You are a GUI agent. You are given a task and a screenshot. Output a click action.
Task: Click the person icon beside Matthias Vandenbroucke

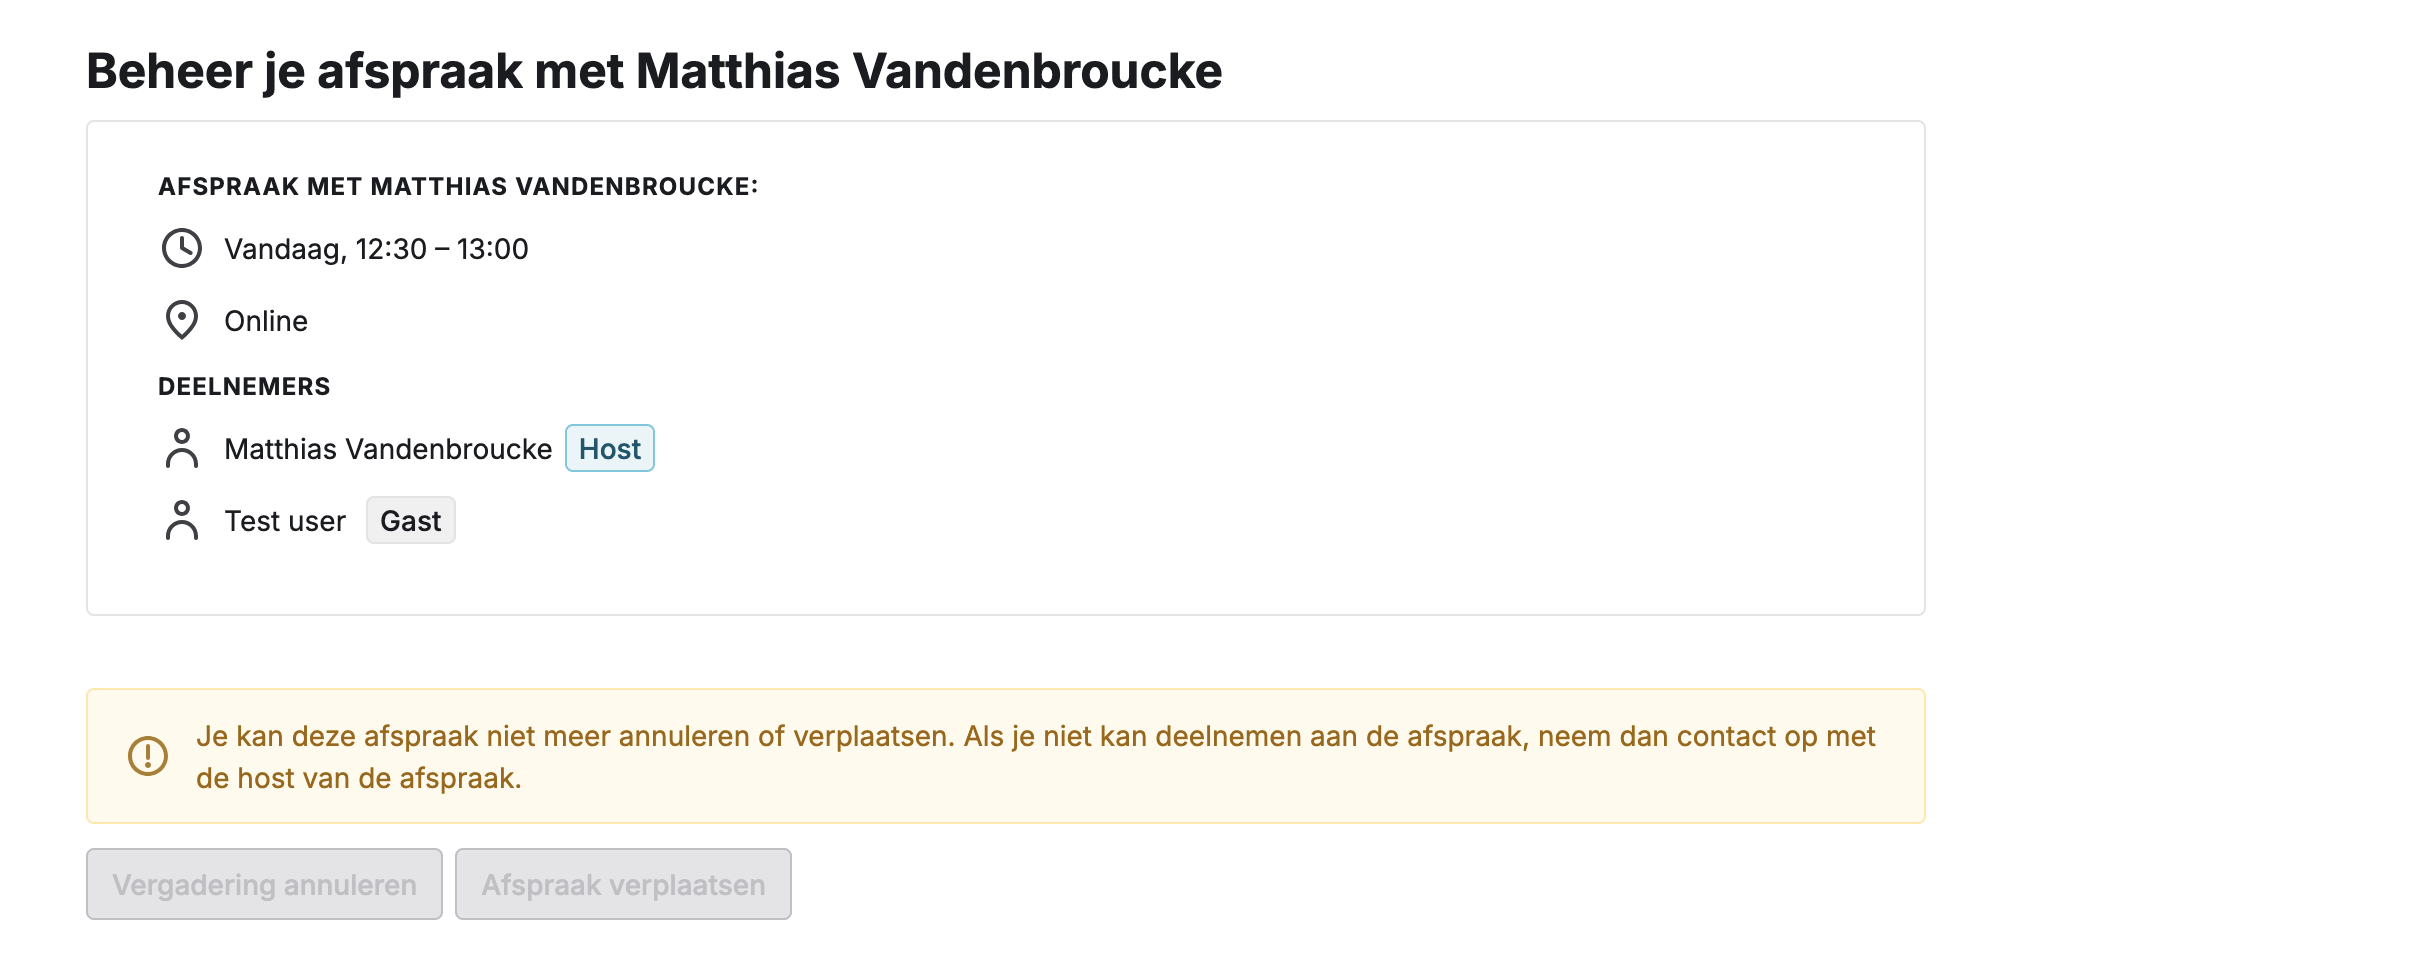coord(182,448)
